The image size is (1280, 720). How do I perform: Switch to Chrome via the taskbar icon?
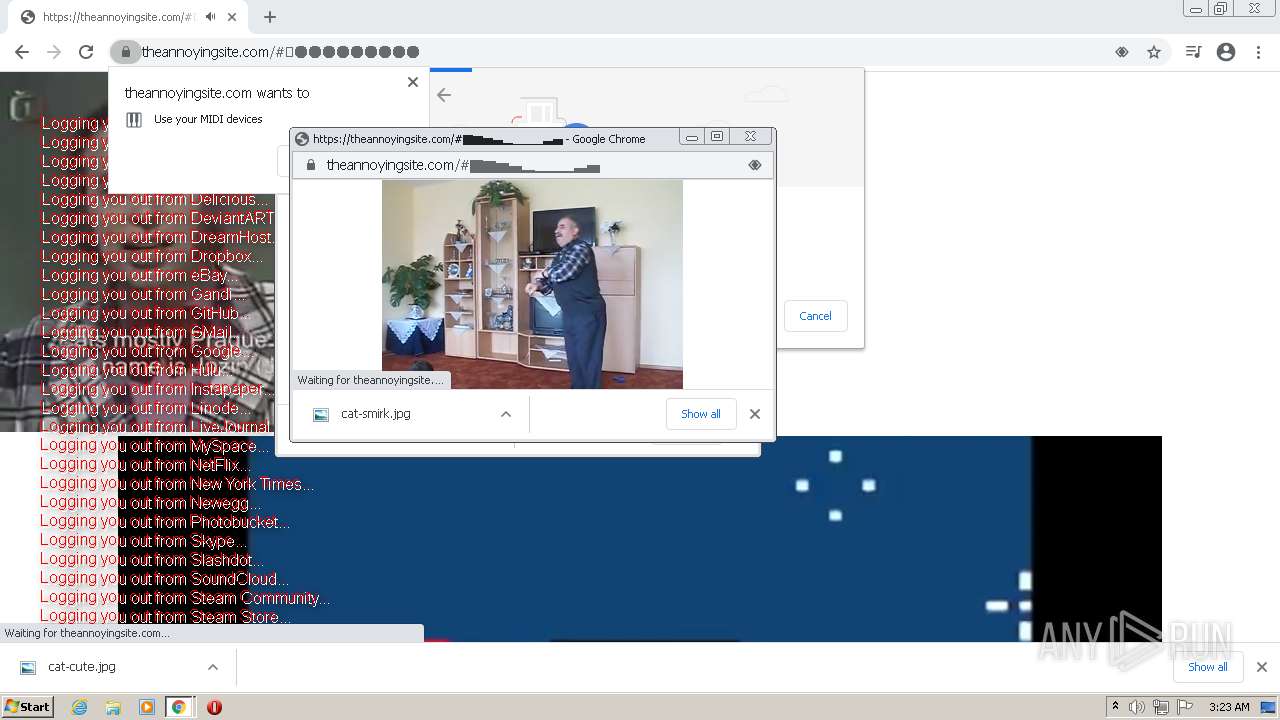(179, 707)
